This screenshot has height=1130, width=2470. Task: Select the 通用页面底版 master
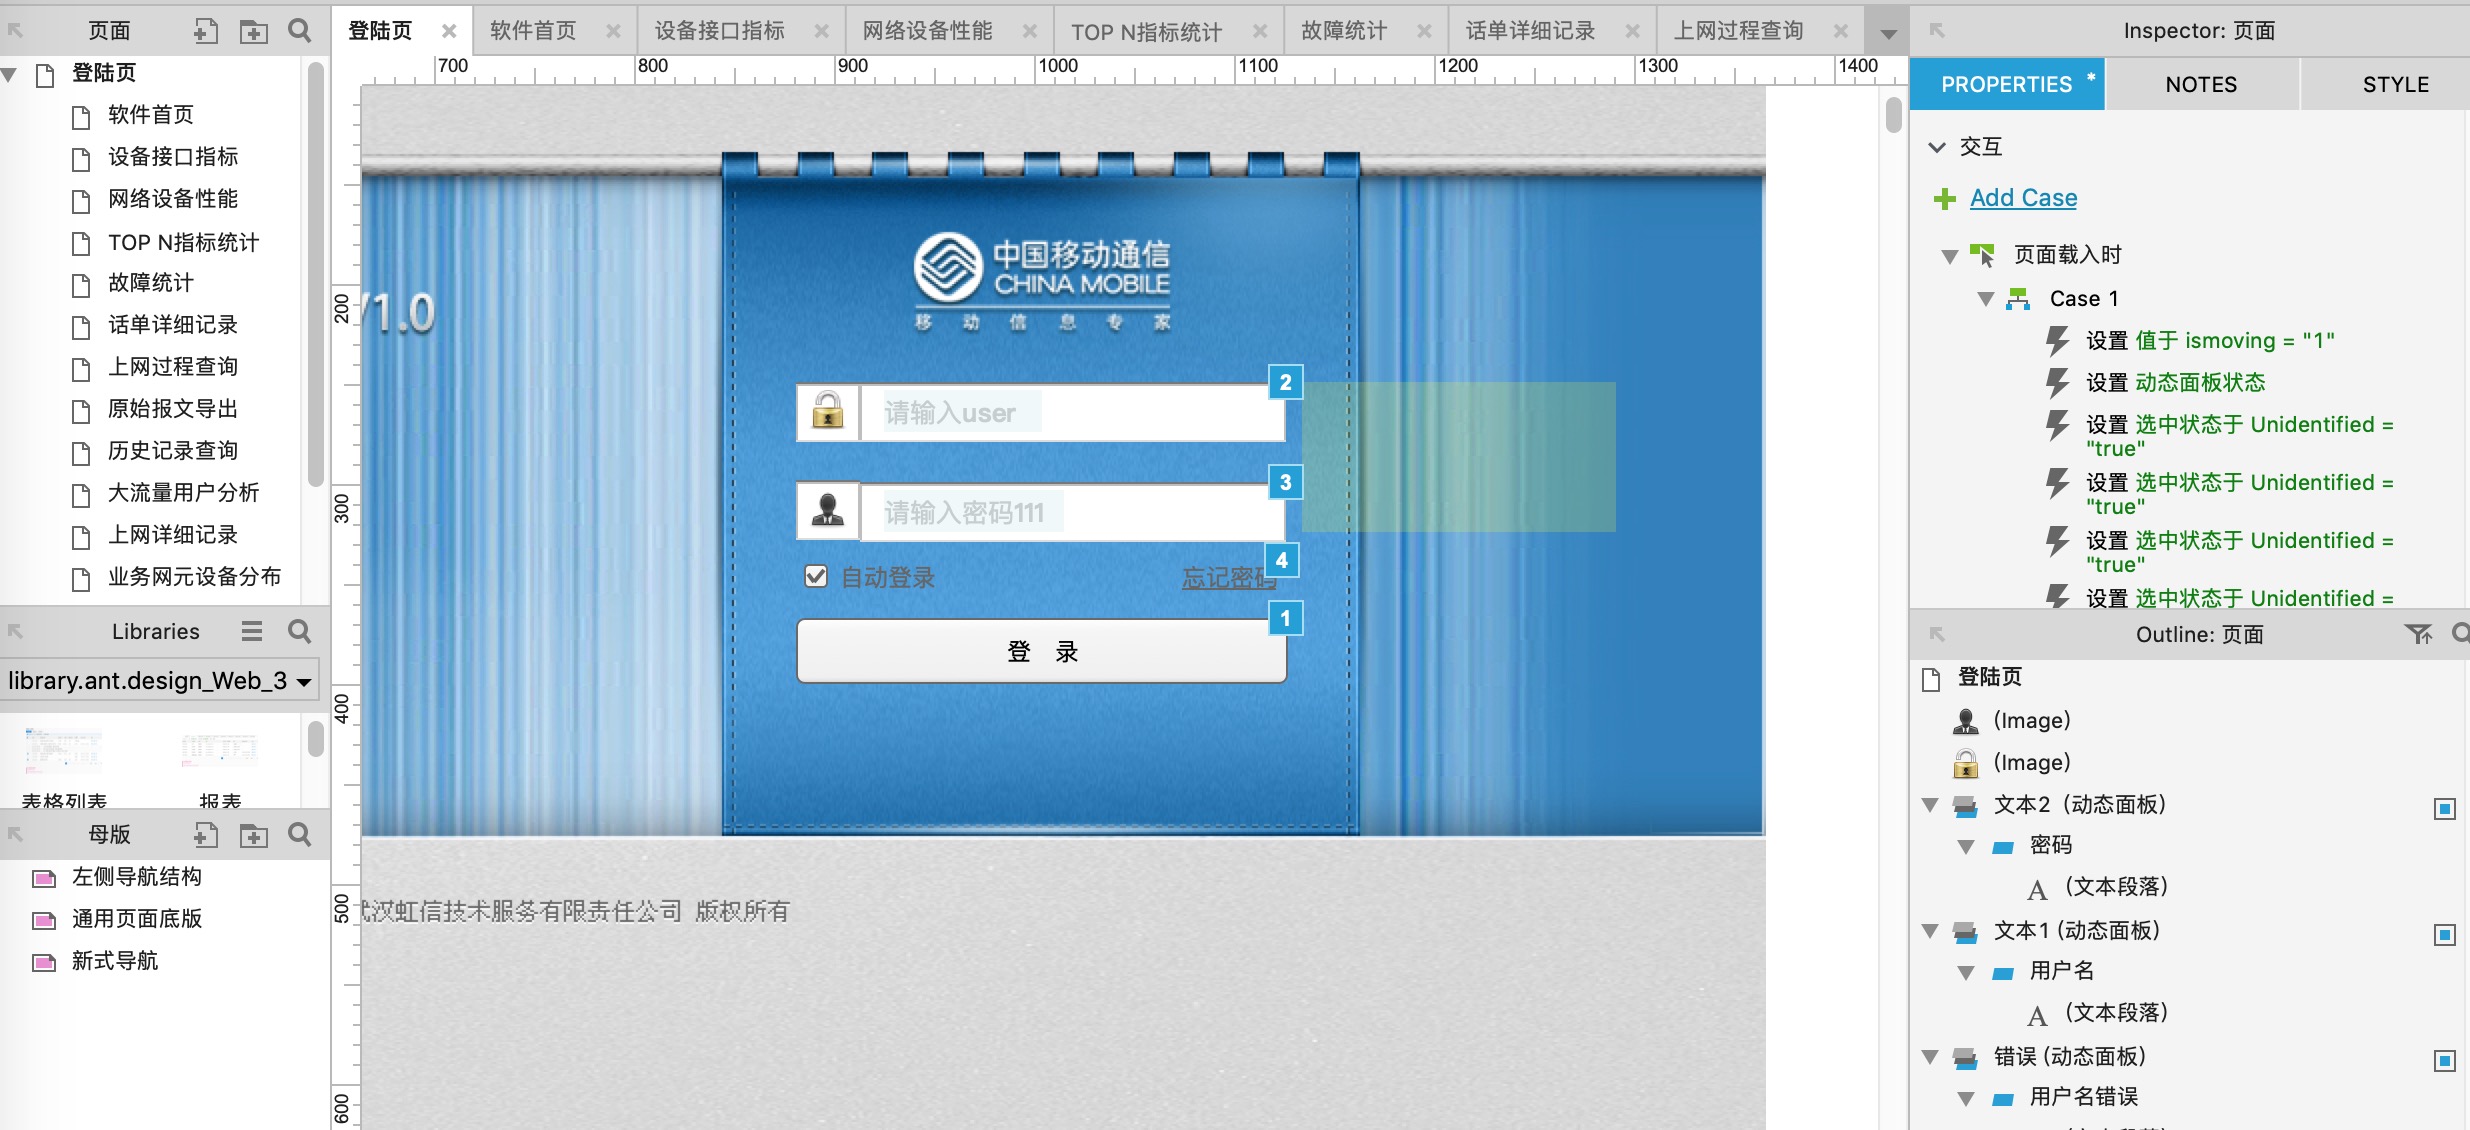(136, 919)
